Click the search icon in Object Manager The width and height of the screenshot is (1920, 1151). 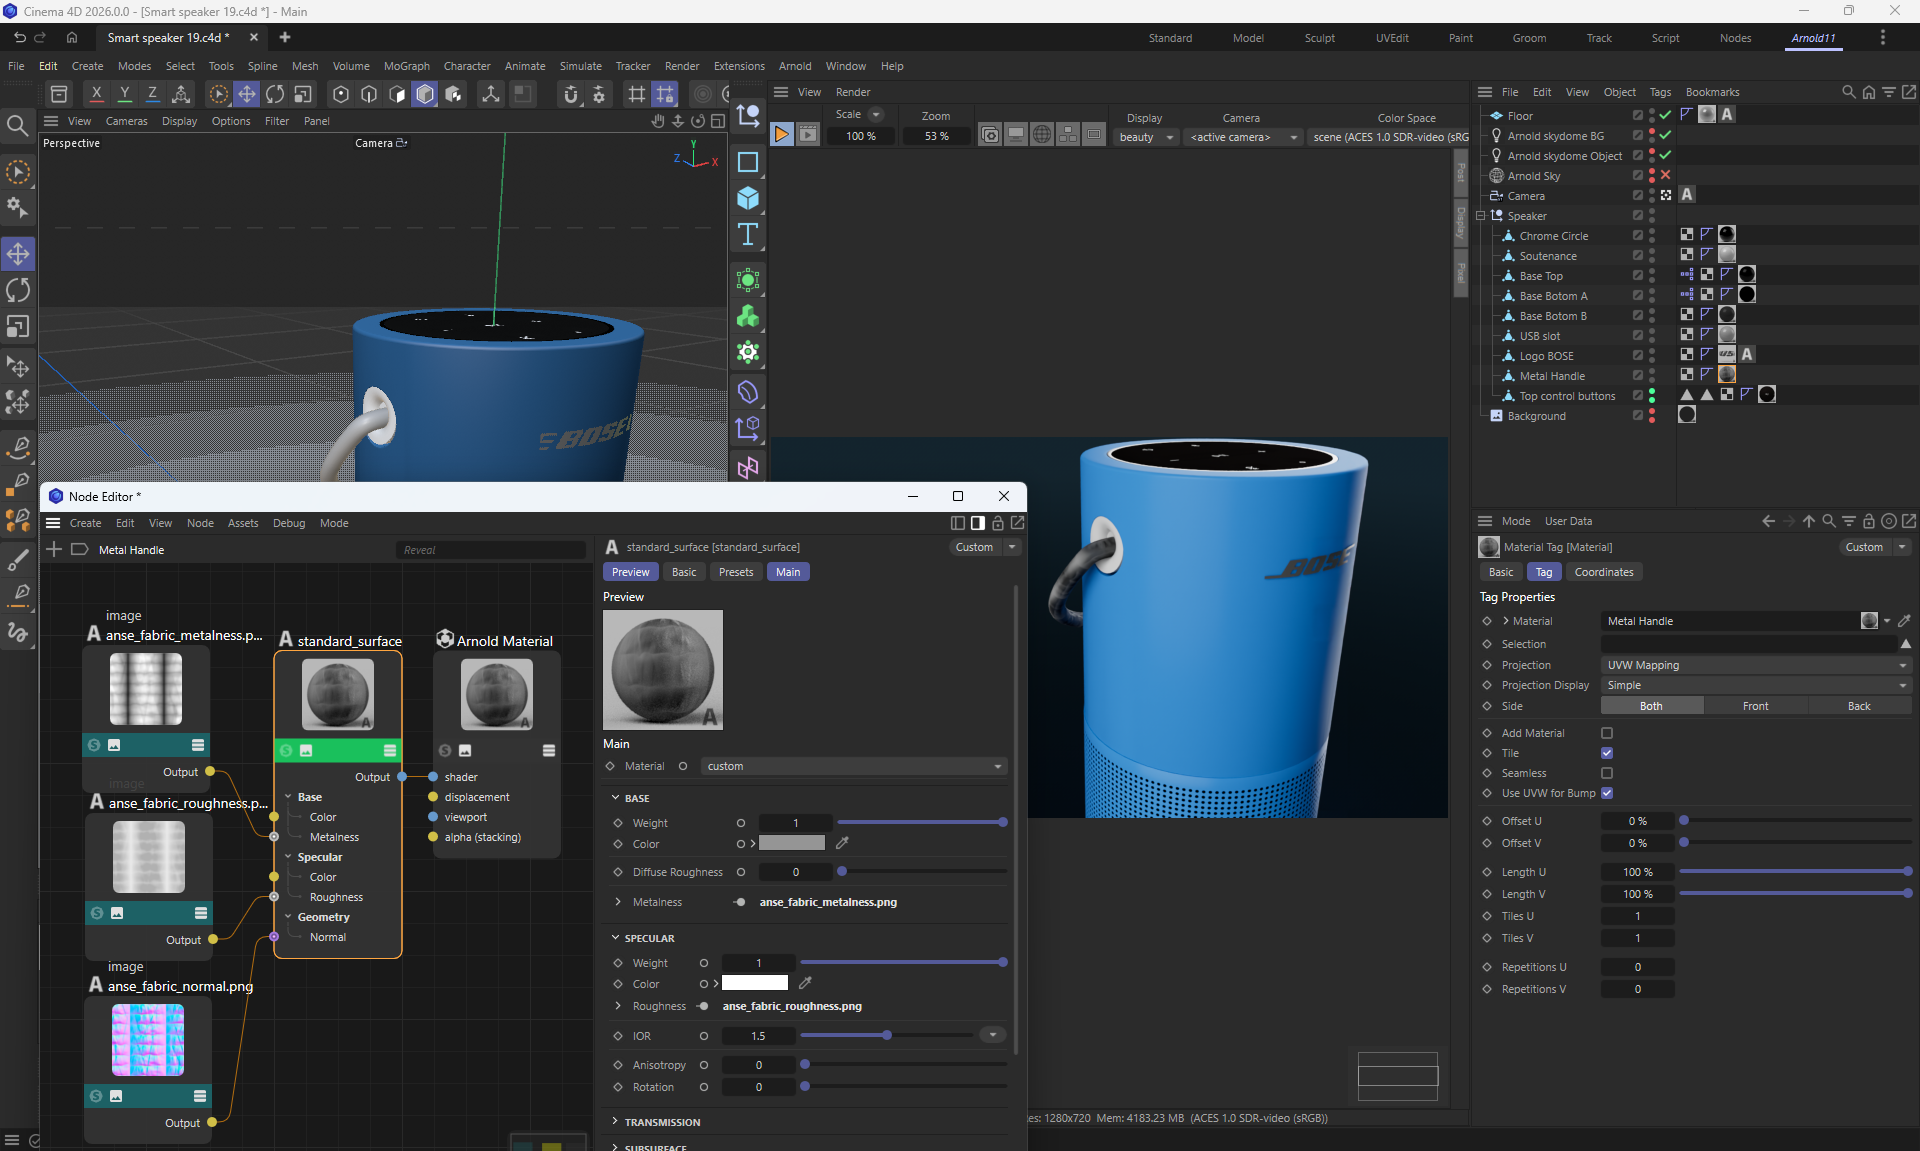coord(1848,92)
